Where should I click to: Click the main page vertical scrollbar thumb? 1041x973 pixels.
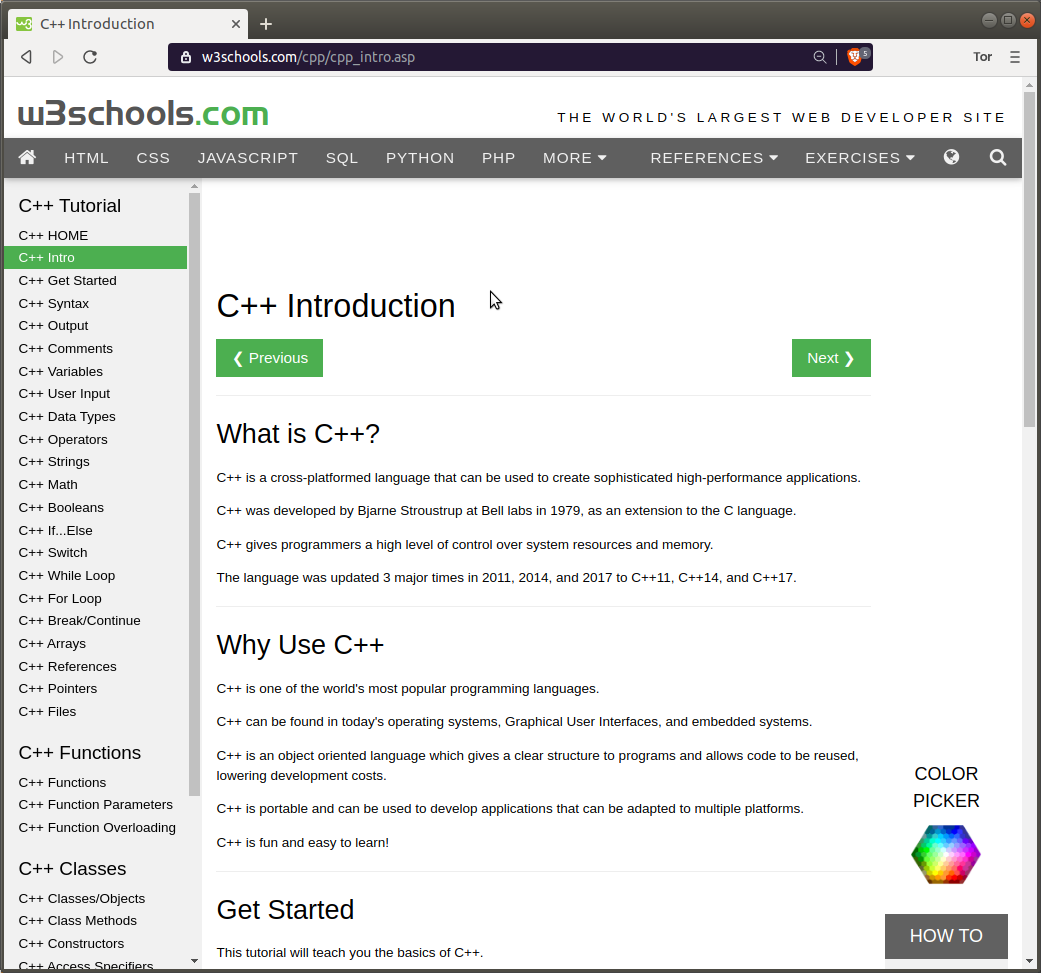click(x=1029, y=260)
